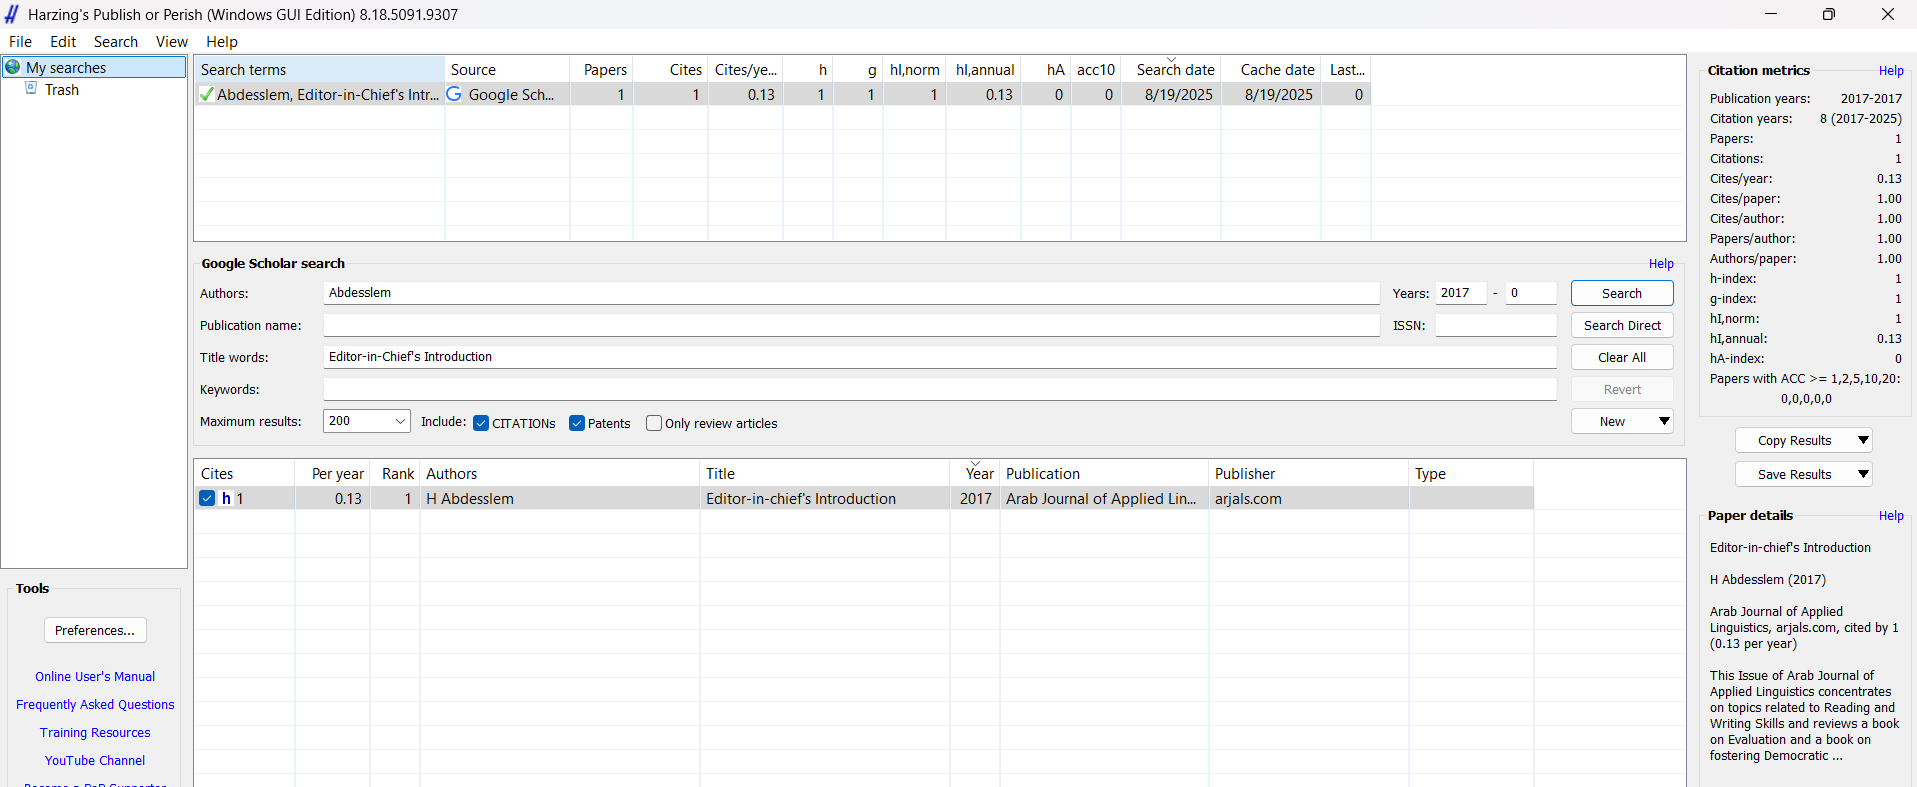Screen dimensions: 1917x787
Task: Expand the Copy Results dropdown arrow
Action: (x=1863, y=440)
